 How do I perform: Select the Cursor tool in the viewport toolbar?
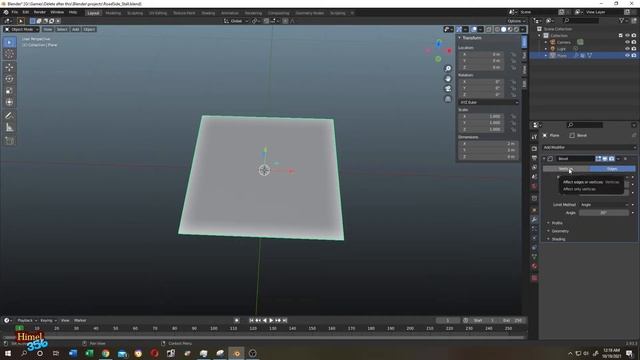(9, 54)
